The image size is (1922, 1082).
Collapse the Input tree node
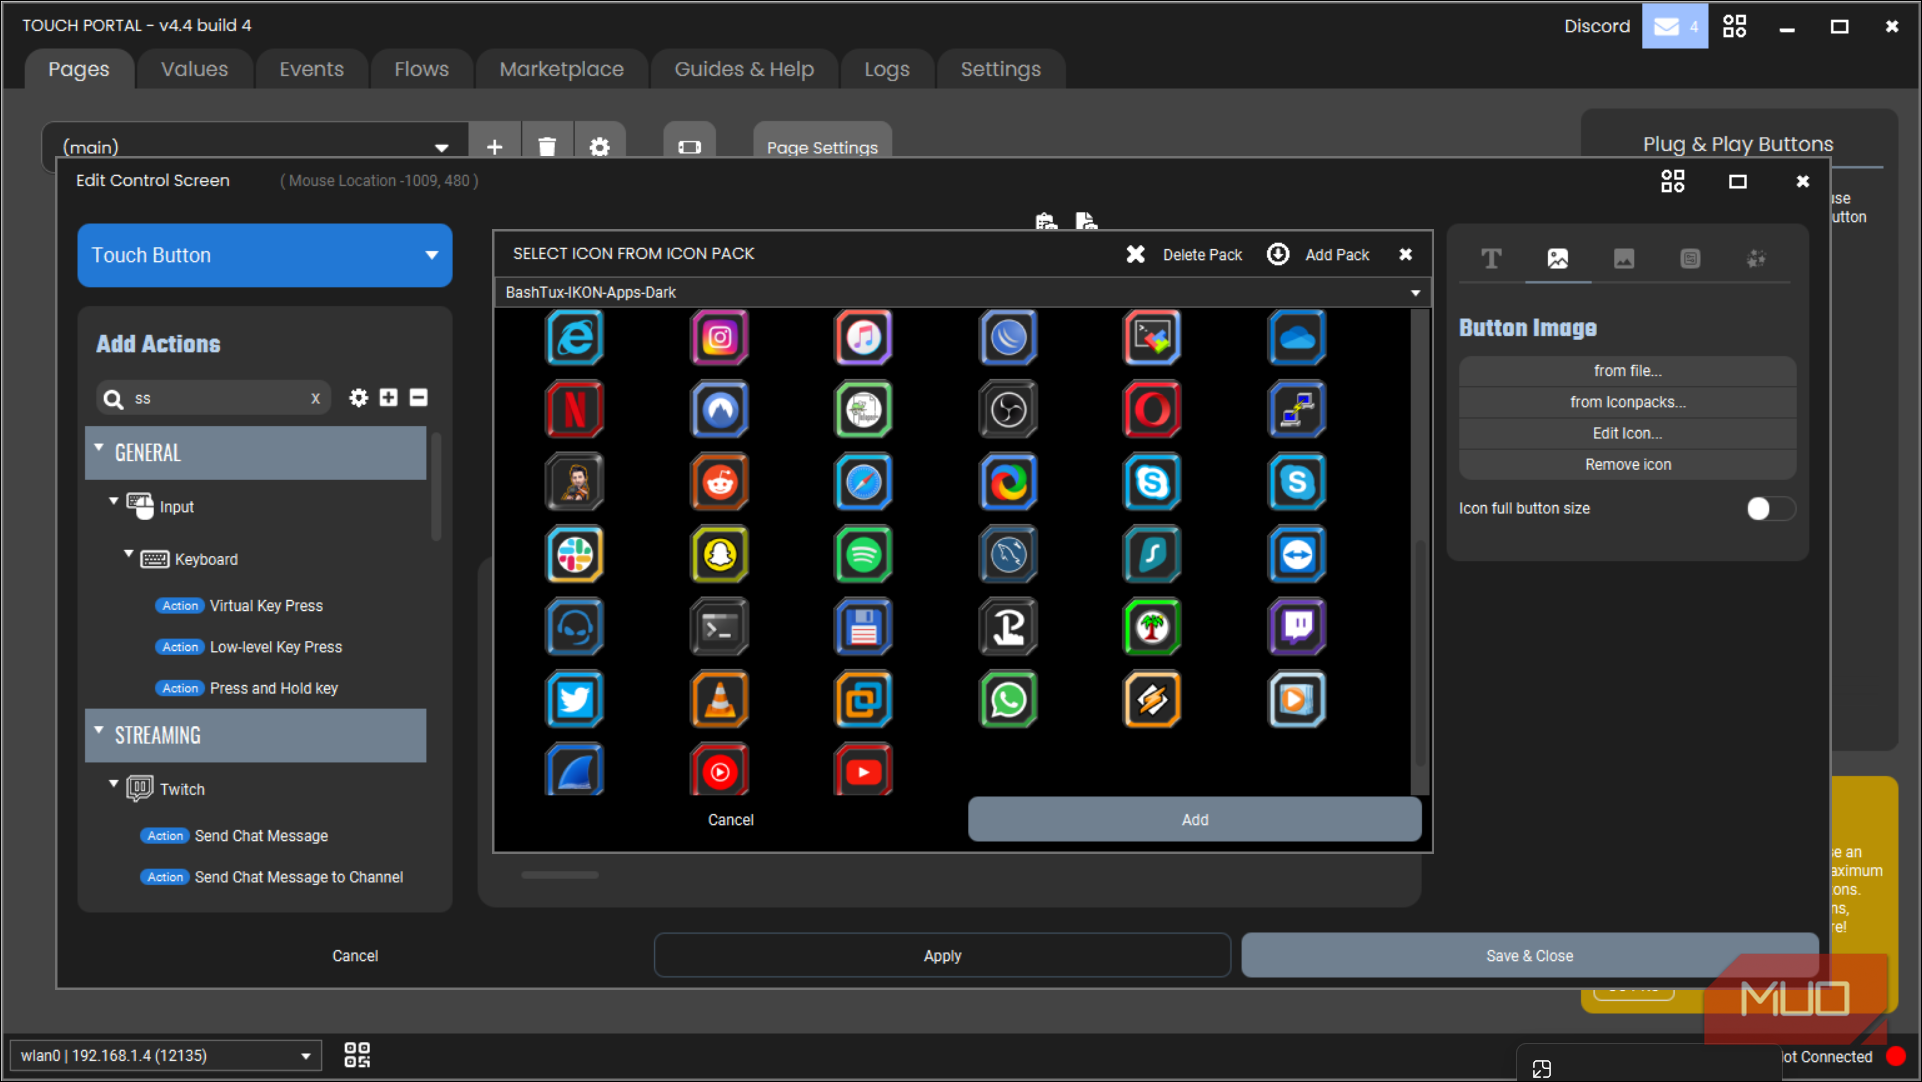(114, 502)
